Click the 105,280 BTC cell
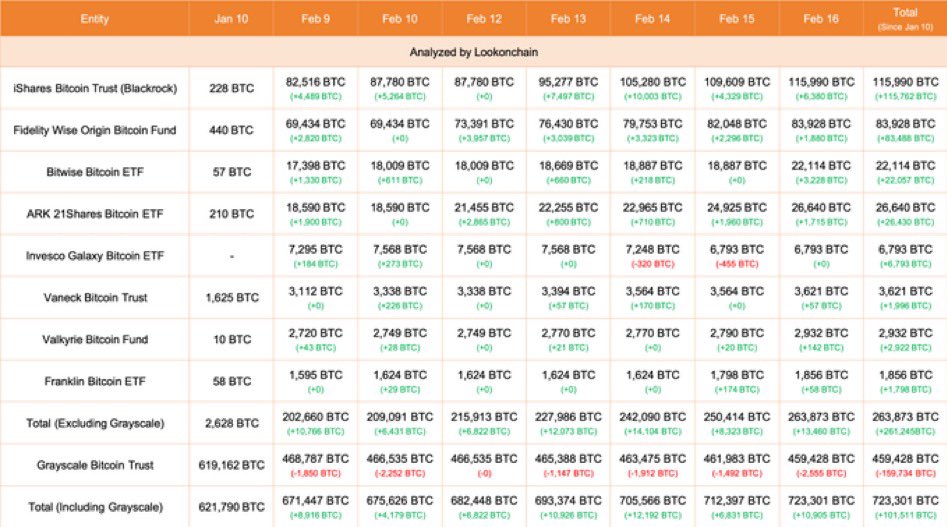 pos(652,88)
